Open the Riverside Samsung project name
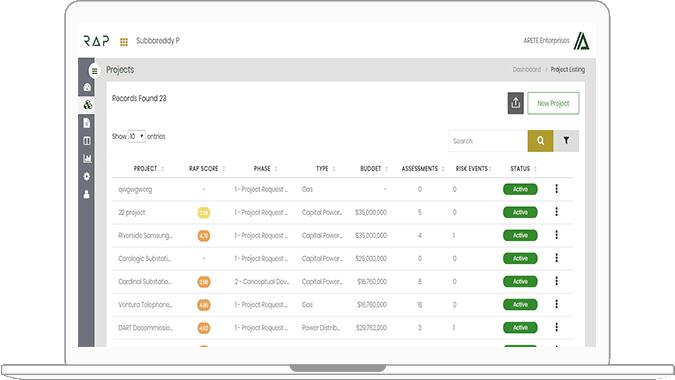Screen dimensions: 675x380 [145, 235]
